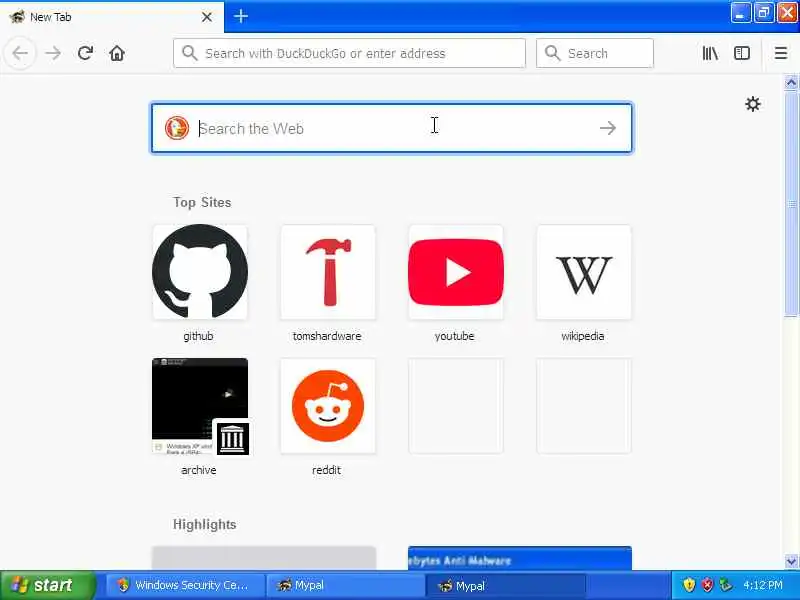The image size is (800, 600).
Task: Focus the toolbar Search field
Action: (594, 53)
